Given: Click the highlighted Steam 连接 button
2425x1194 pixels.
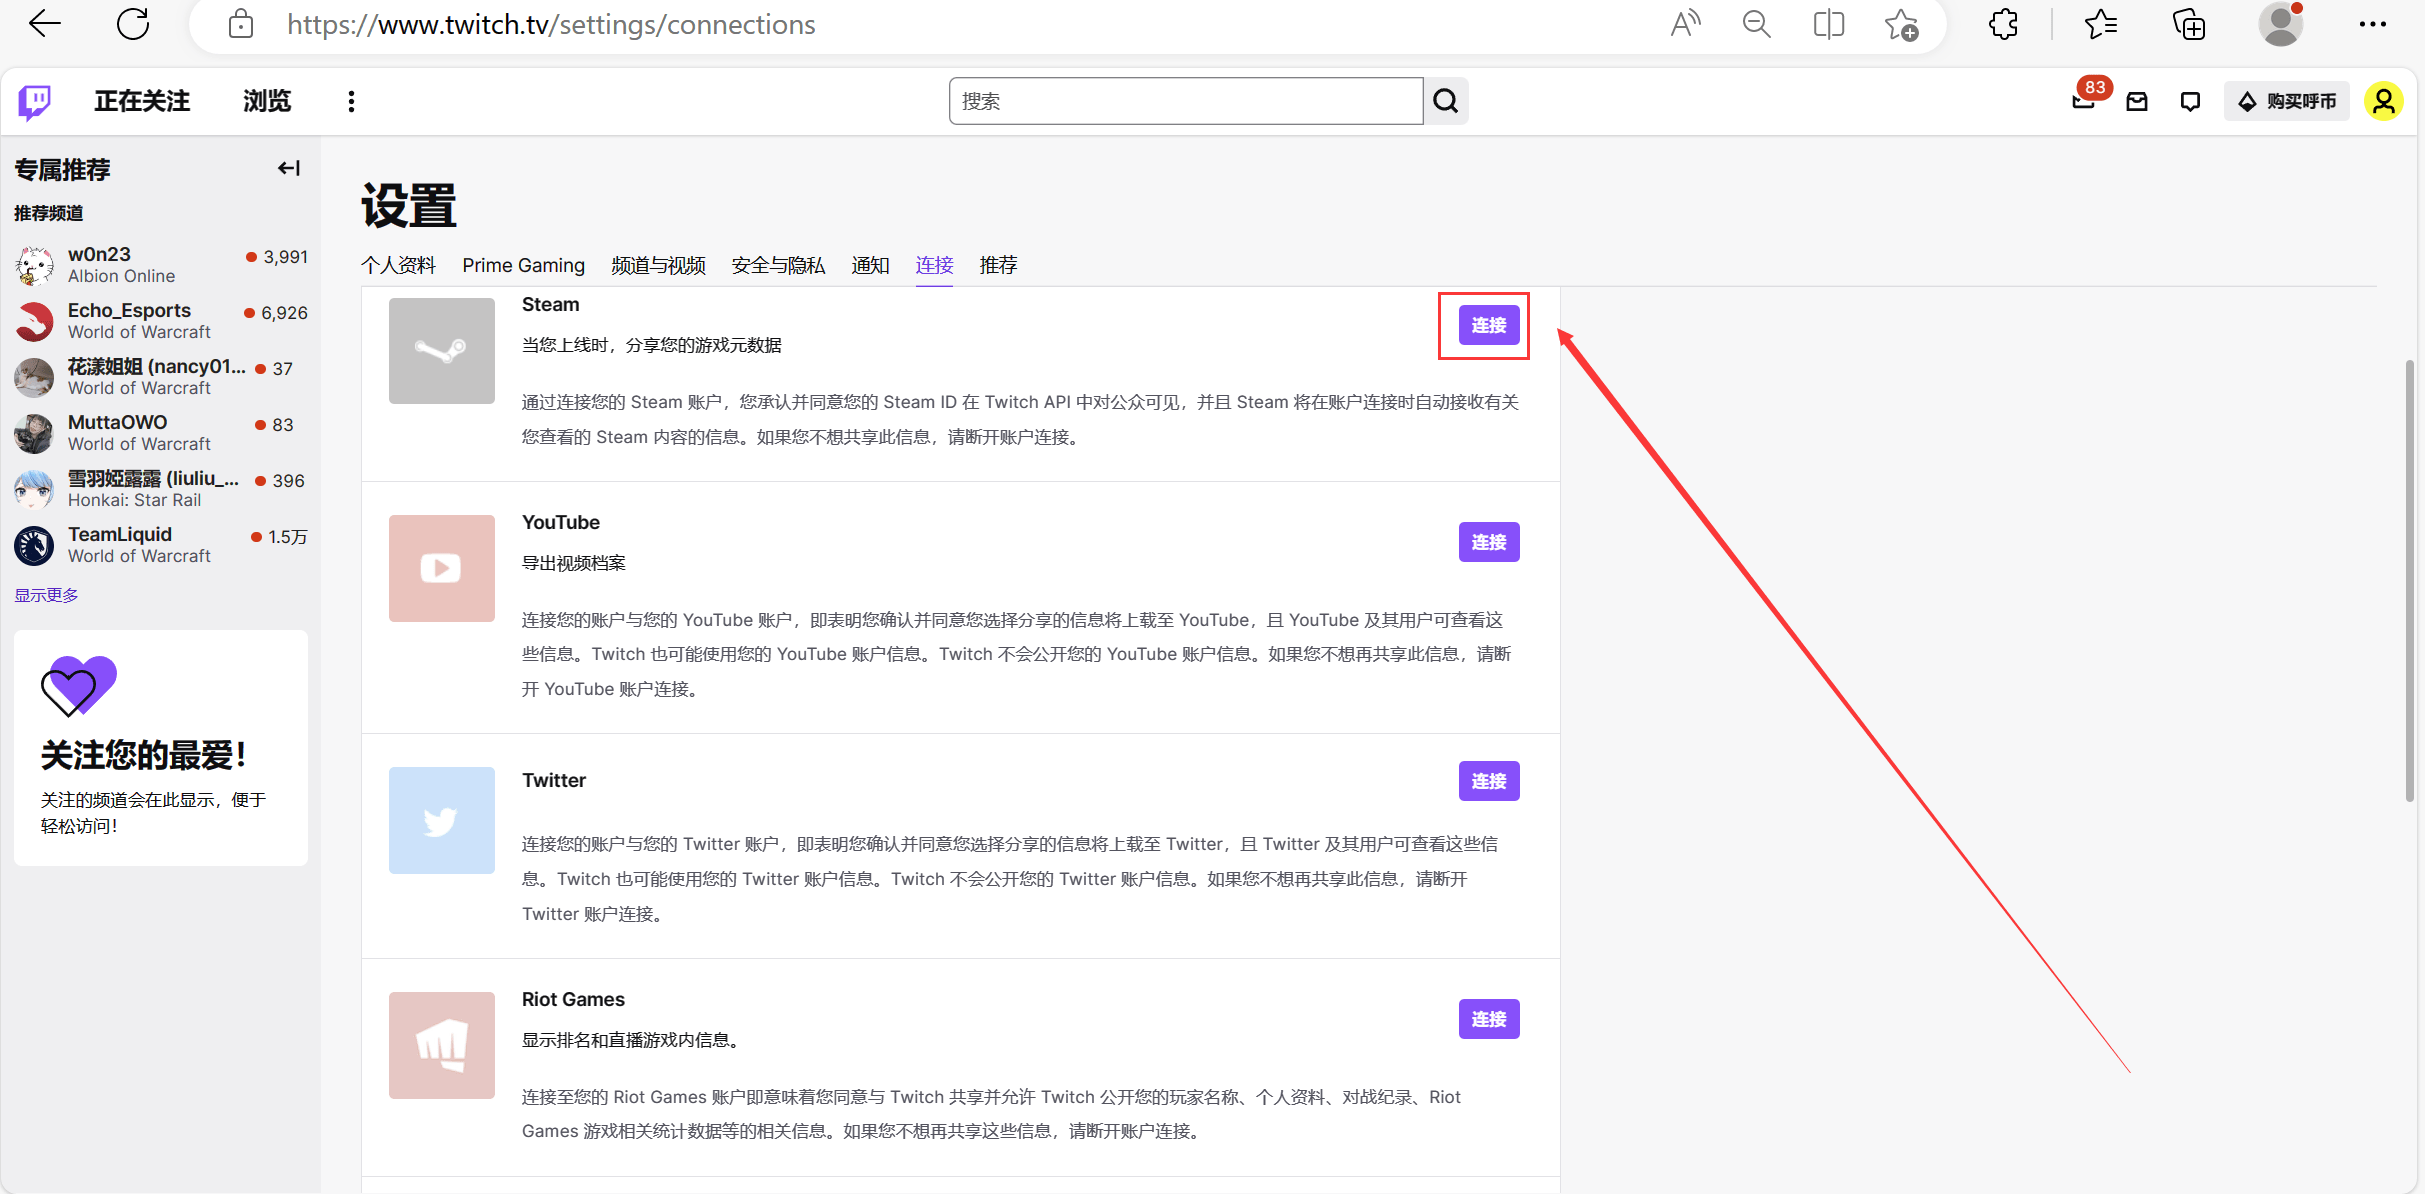Looking at the screenshot, I should coord(1487,325).
